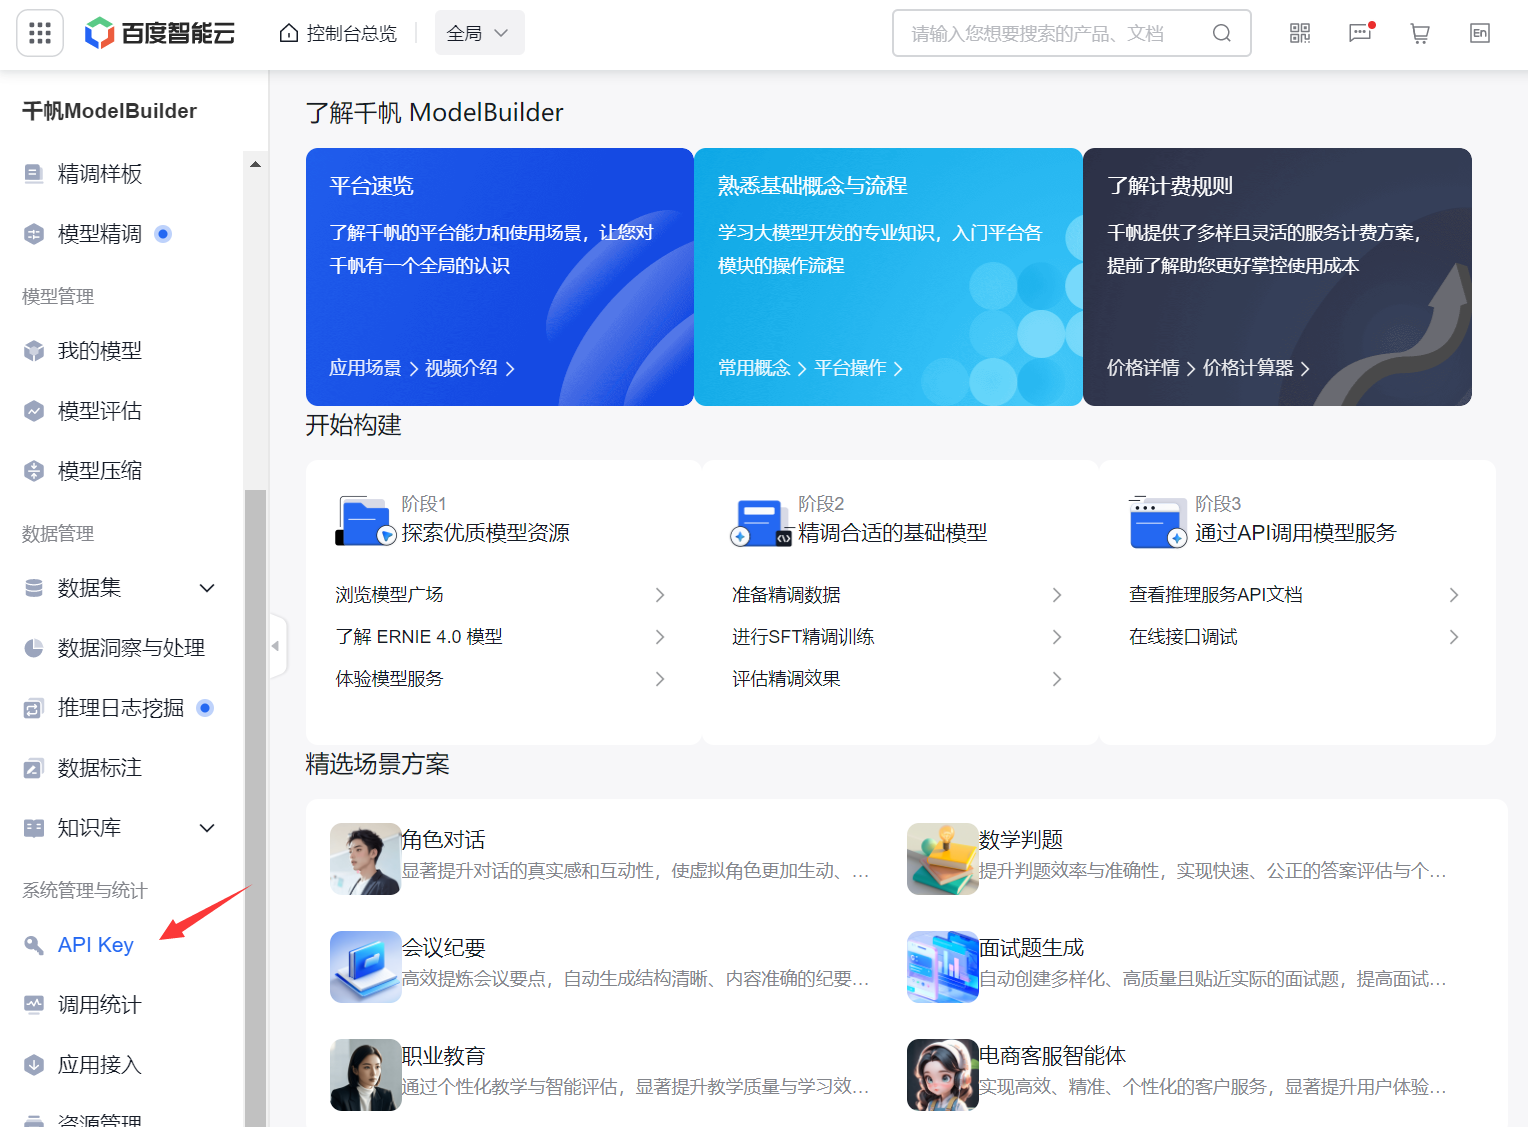Open the shopping cart icon
The height and width of the screenshot is (1127, 1528).
point(1420,33)
